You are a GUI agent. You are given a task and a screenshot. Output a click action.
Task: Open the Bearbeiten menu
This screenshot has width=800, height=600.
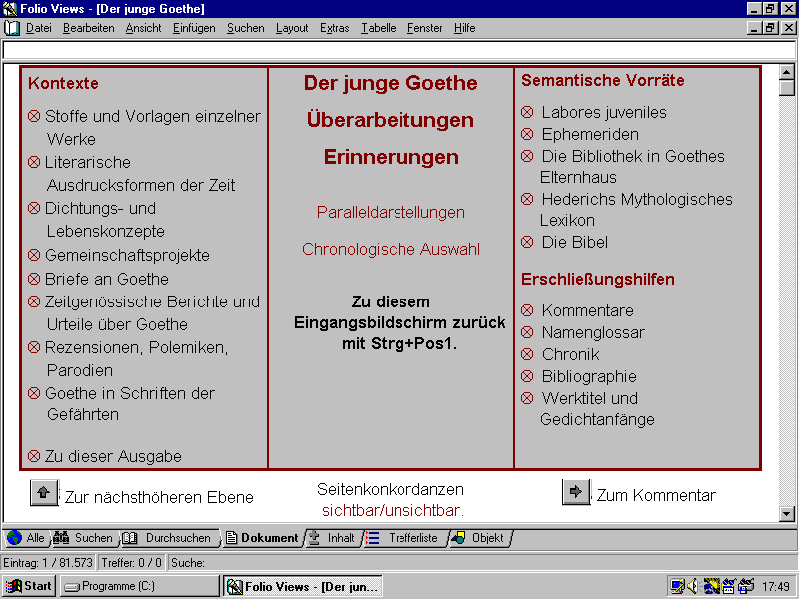(x=89, y=28)
